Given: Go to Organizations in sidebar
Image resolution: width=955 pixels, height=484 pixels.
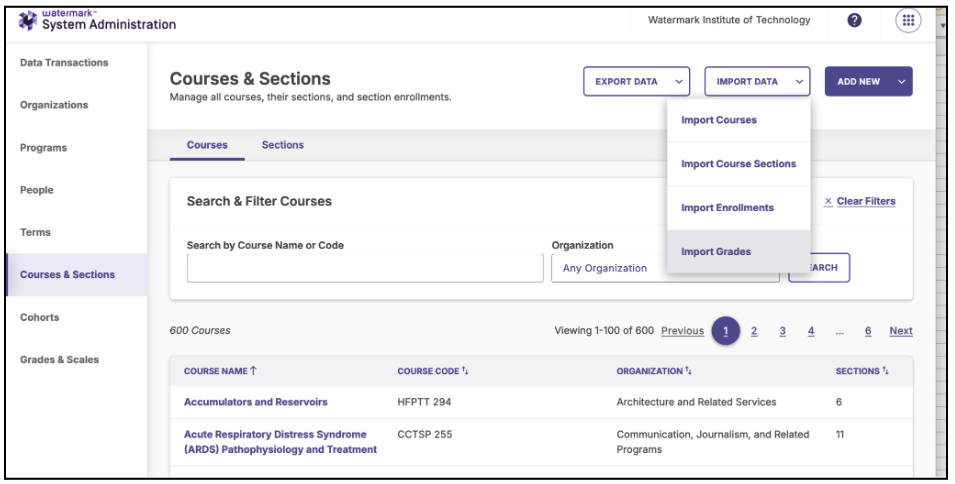Looking at the screenshot, I should [54, 105].
